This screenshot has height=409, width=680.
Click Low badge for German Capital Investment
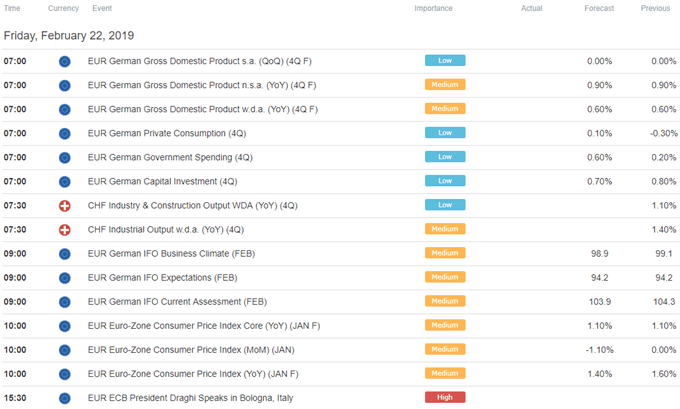click(x=445, y=181)
